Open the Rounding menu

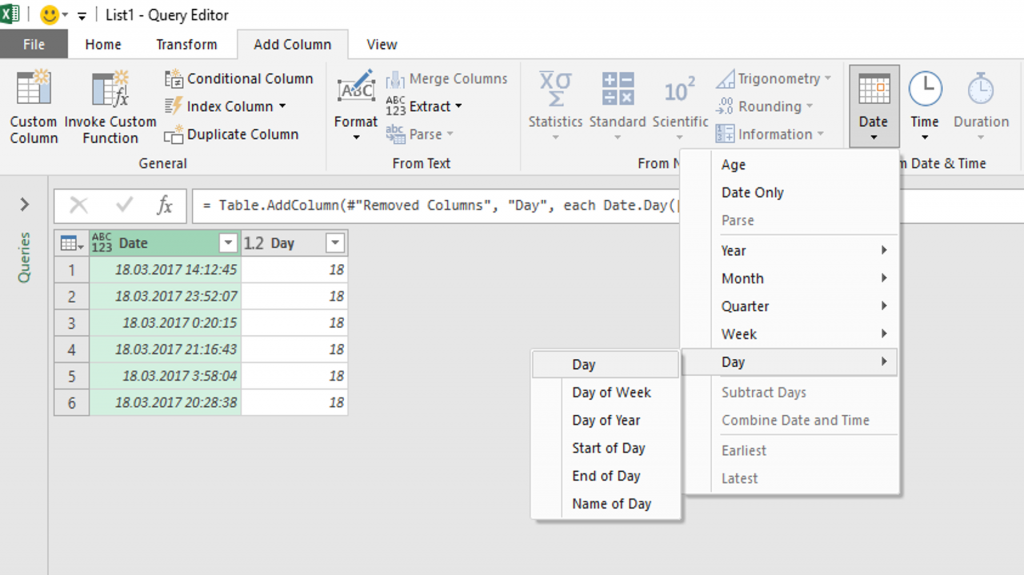click(764, 107)
